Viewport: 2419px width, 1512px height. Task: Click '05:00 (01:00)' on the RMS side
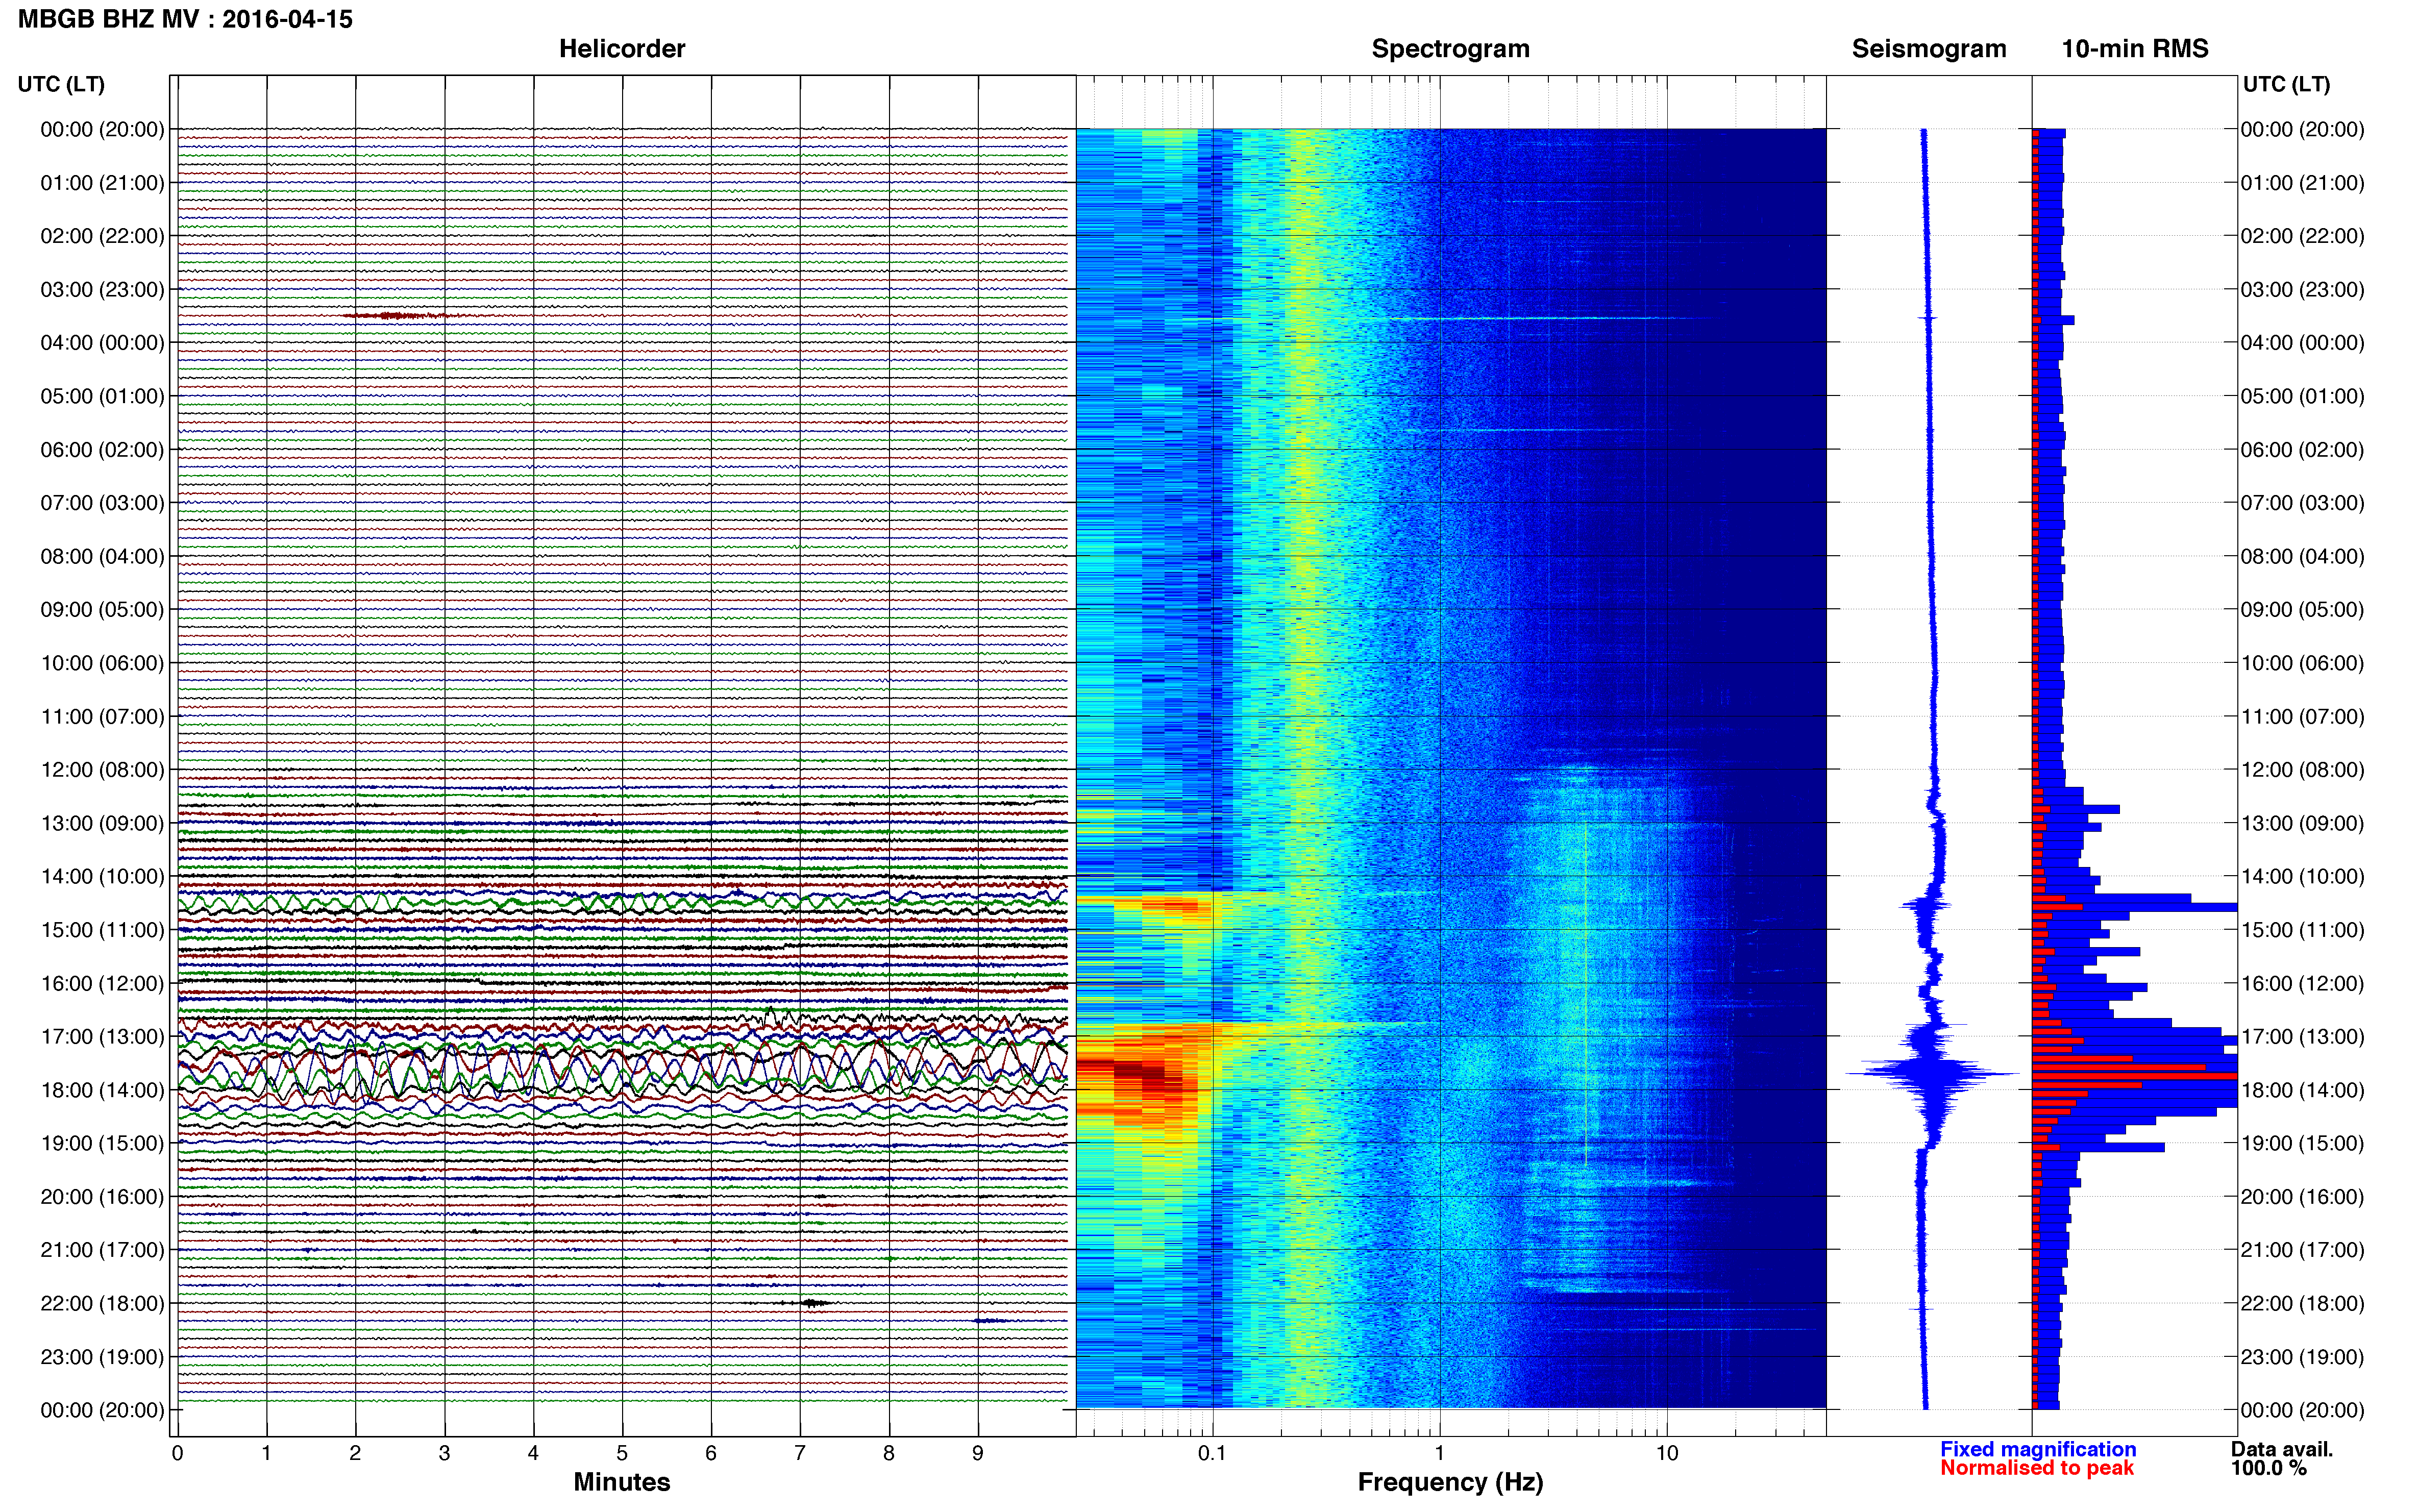click(x=2302, y=396)
